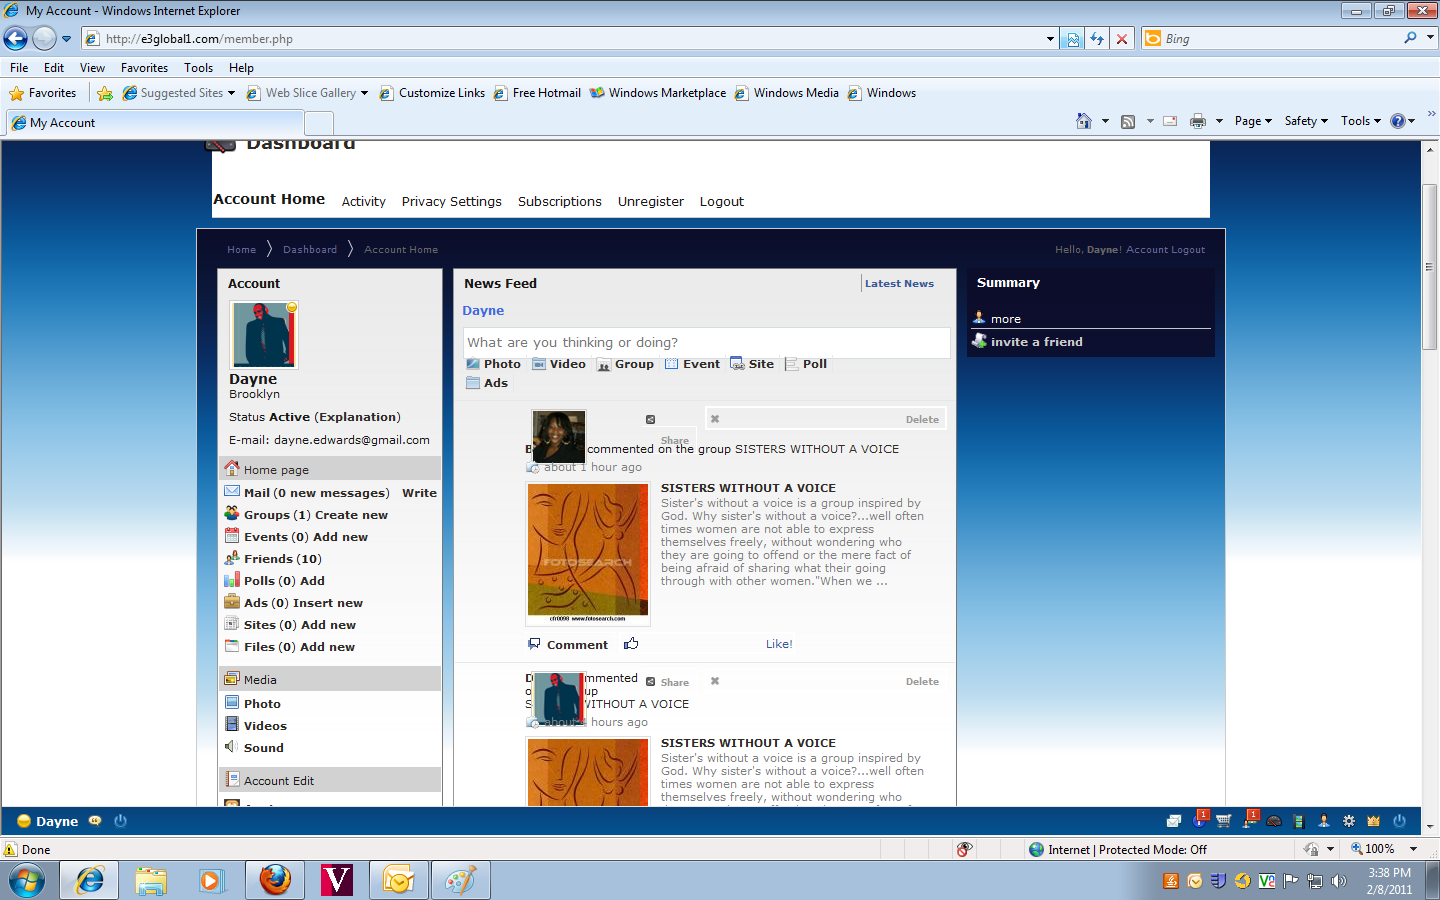1440x900 pixels.
Task: Click the 'What are you thinking' status field
Action: (706, 342)
